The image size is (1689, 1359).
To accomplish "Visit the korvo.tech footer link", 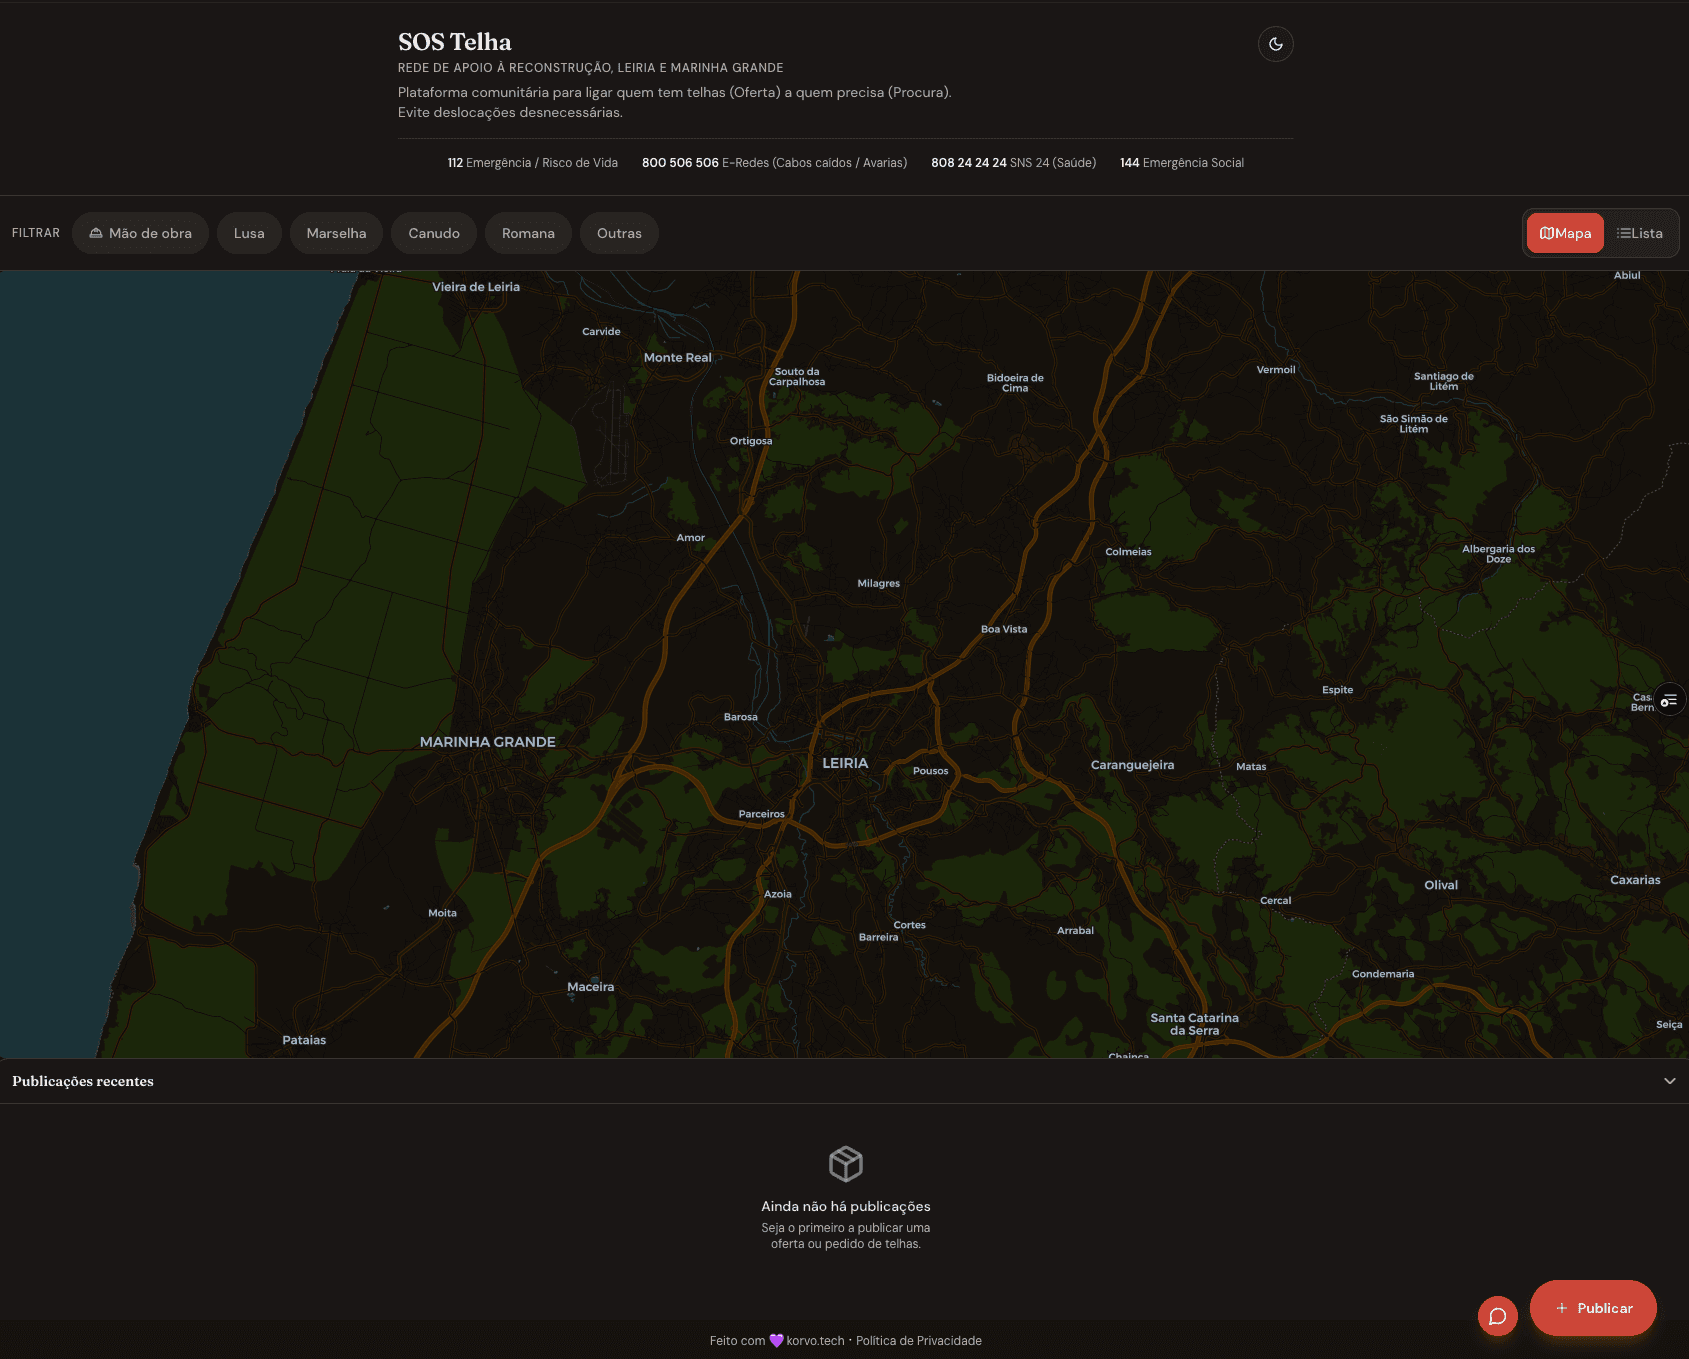I will point(815,1341).
